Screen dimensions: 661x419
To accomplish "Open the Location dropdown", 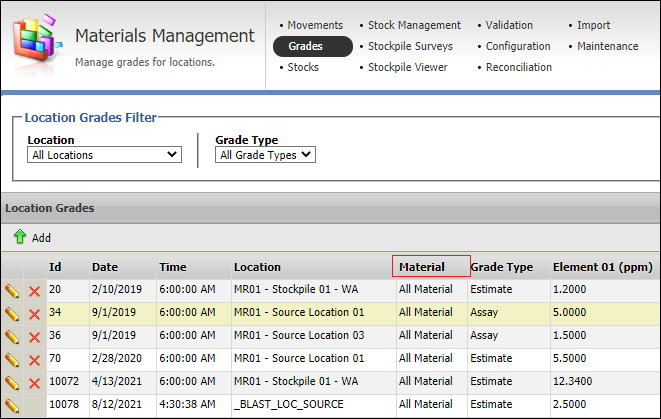I will point(104,155).
